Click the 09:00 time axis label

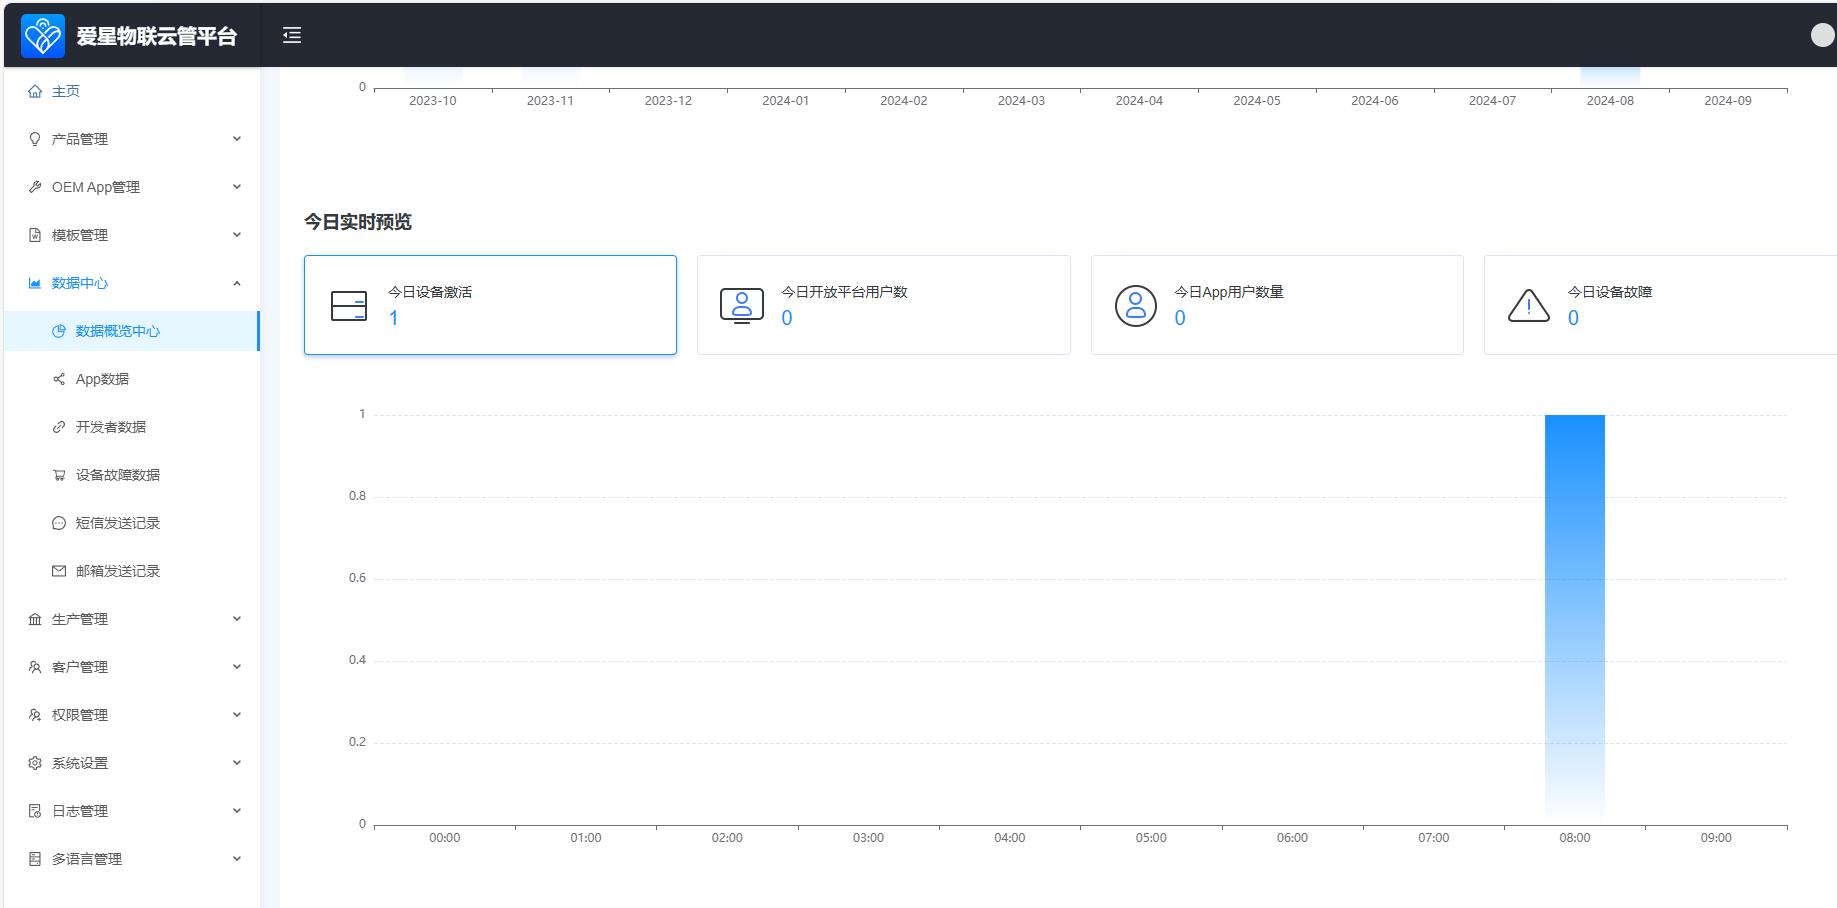[1716, 838]
